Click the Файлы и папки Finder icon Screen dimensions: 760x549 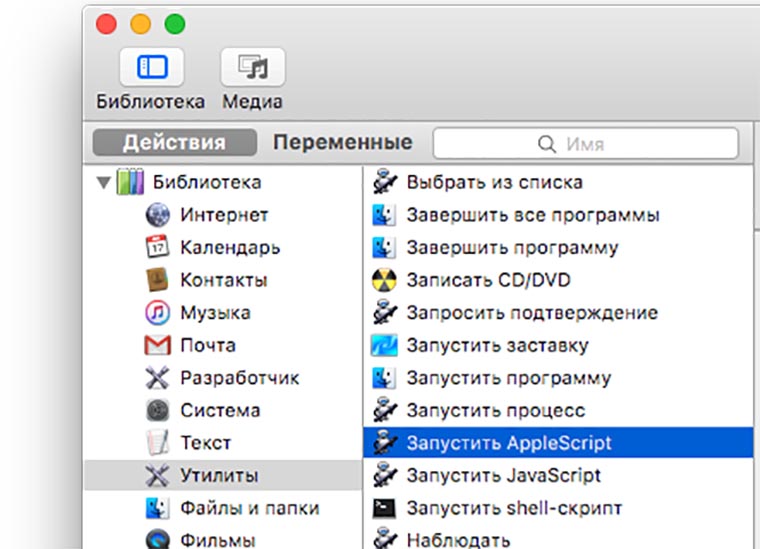(x=158, y=508)
